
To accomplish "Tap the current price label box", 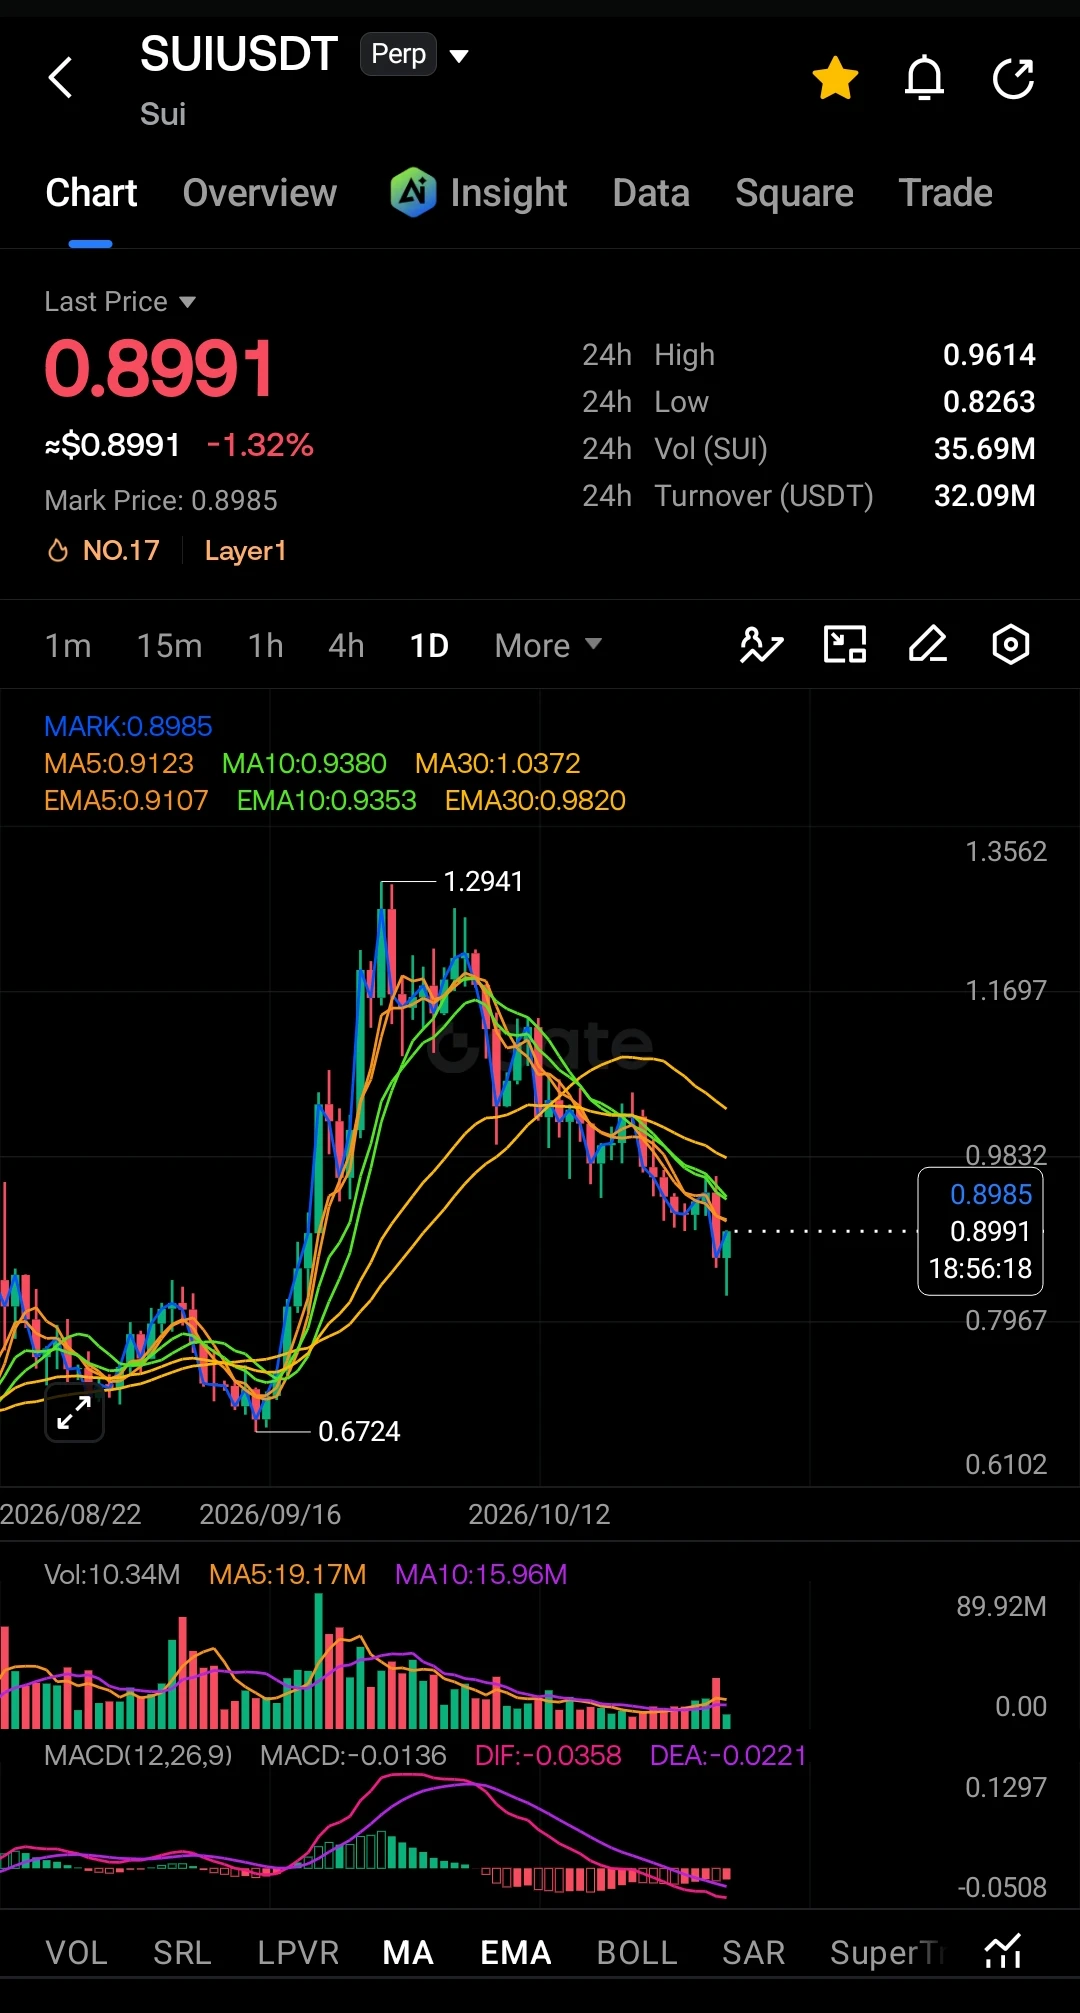I will (981, 1231).
